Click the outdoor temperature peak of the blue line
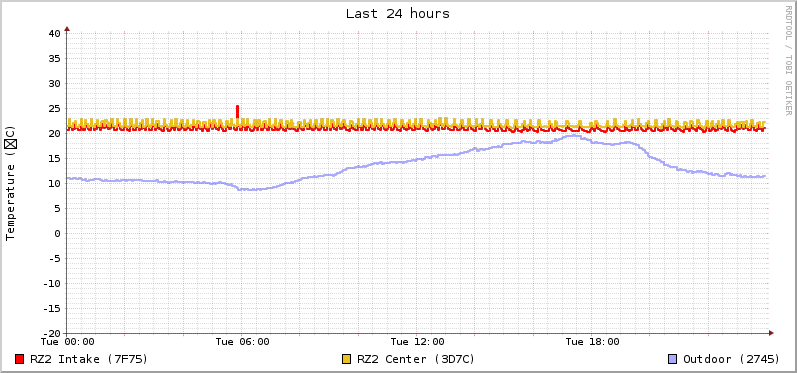 [573, 135]
